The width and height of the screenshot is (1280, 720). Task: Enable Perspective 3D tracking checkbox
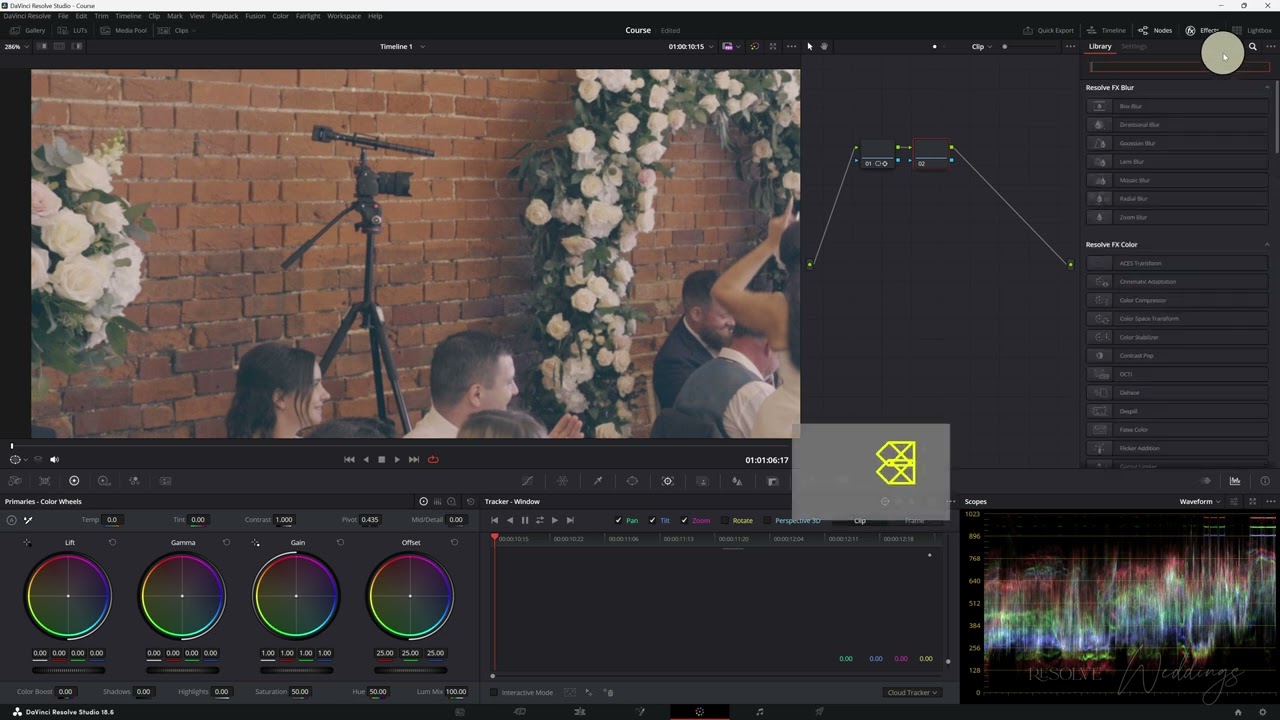[768, 520]
